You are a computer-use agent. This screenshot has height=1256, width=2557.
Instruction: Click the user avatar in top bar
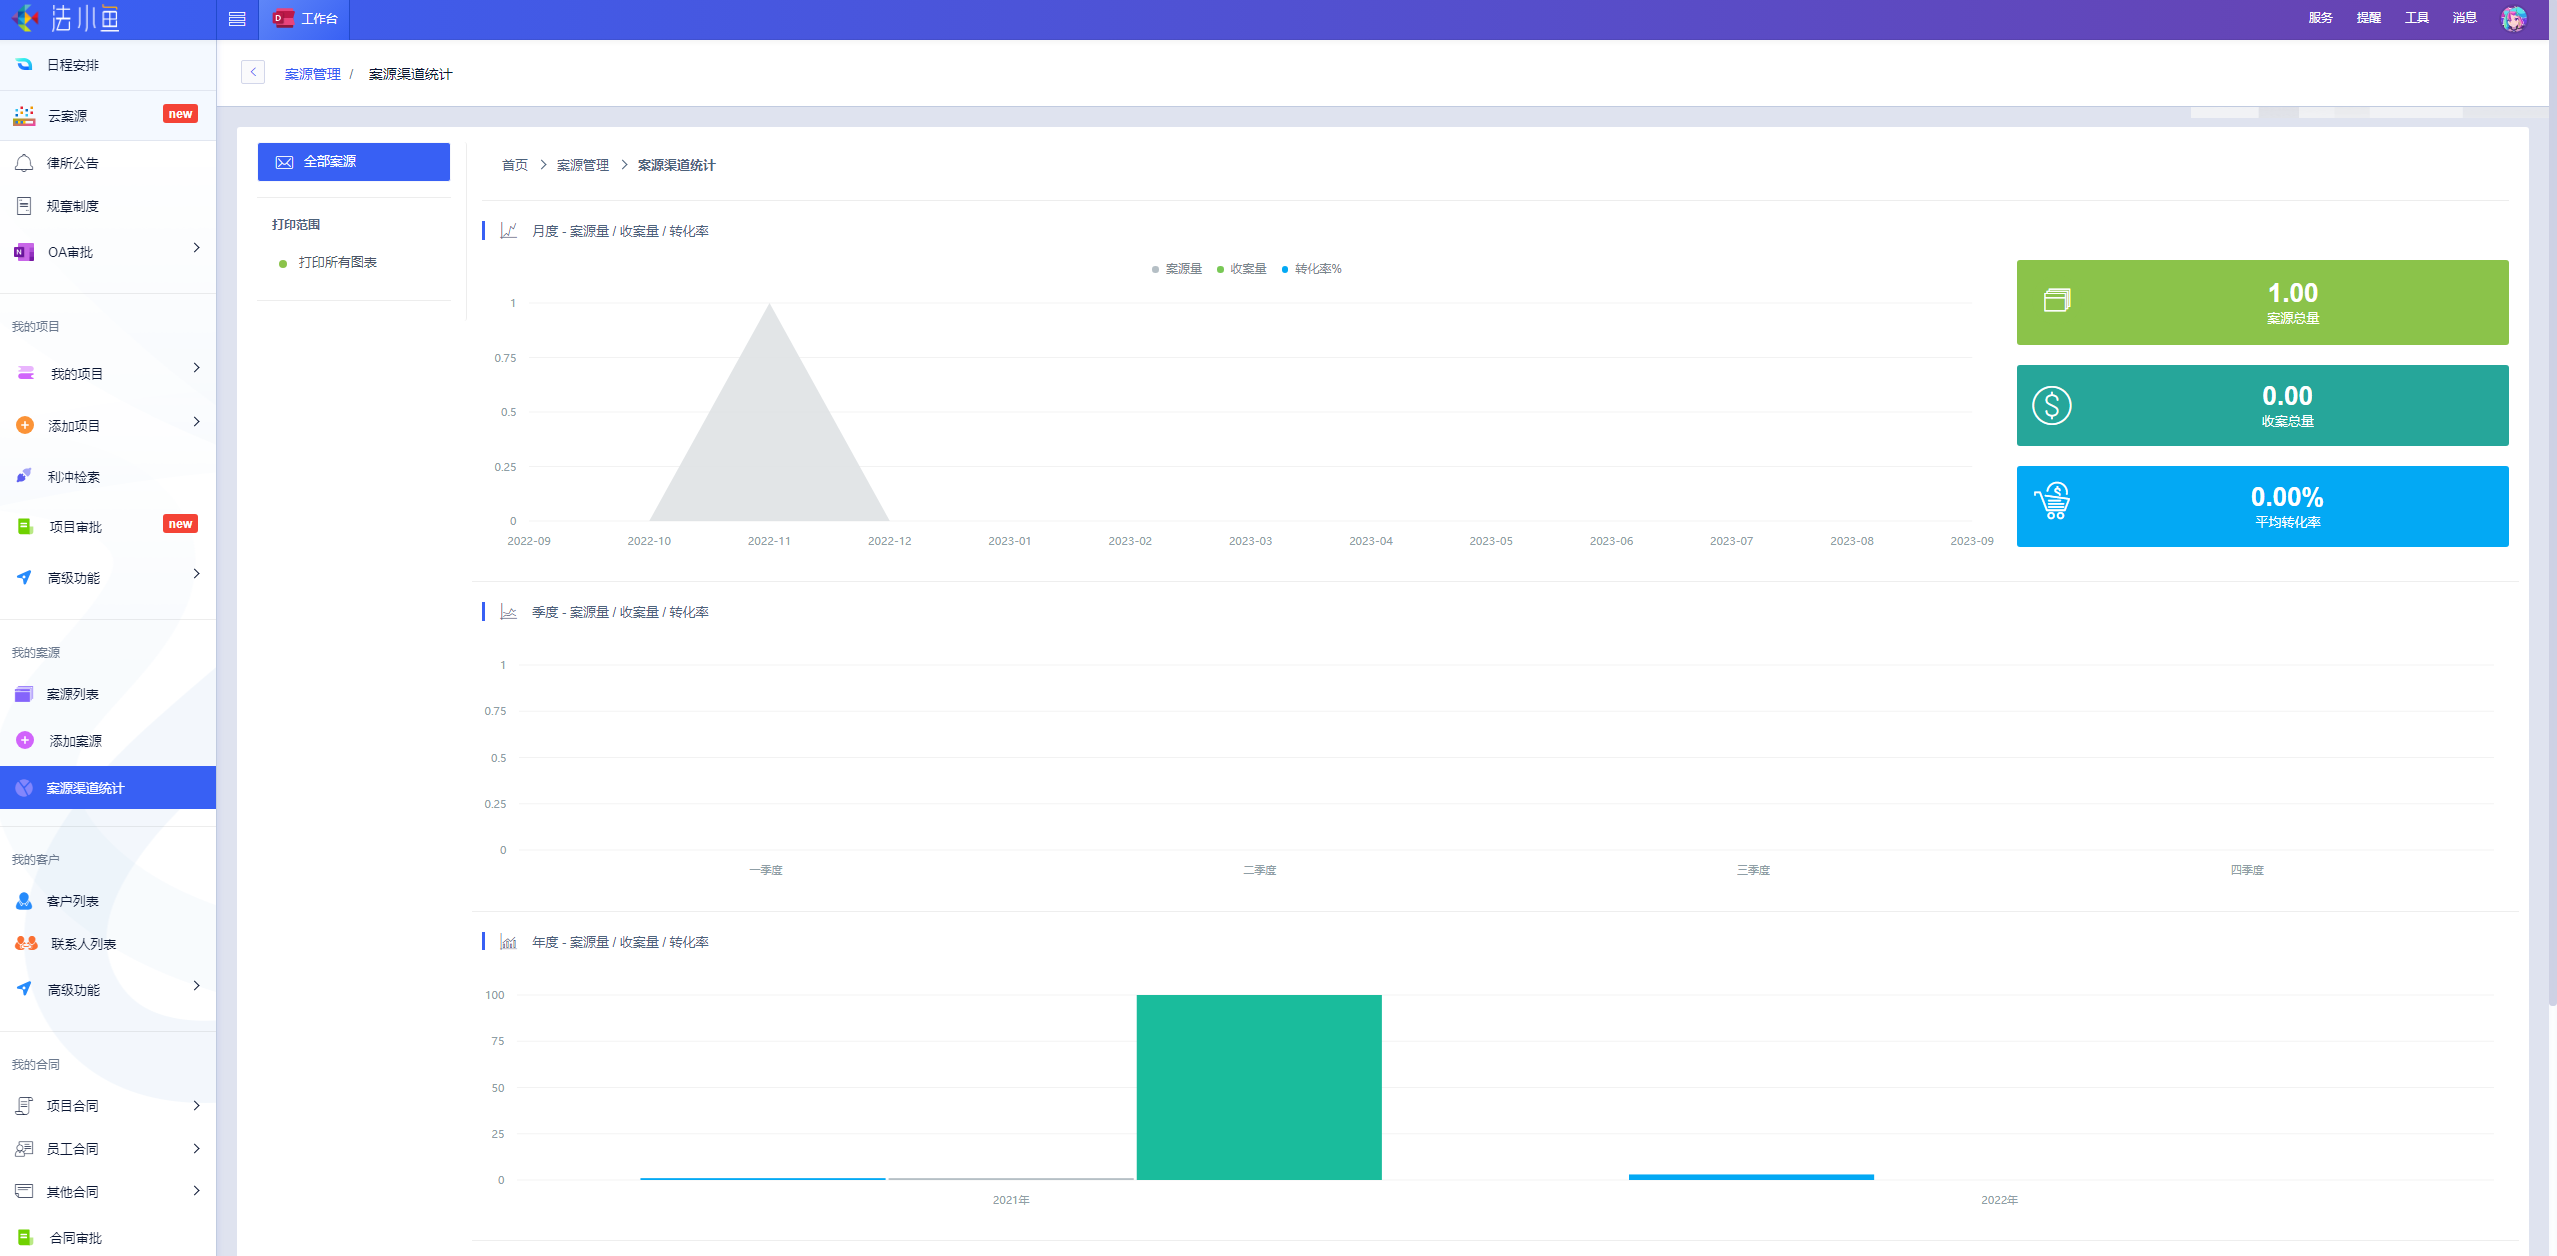coord(2513,18)
